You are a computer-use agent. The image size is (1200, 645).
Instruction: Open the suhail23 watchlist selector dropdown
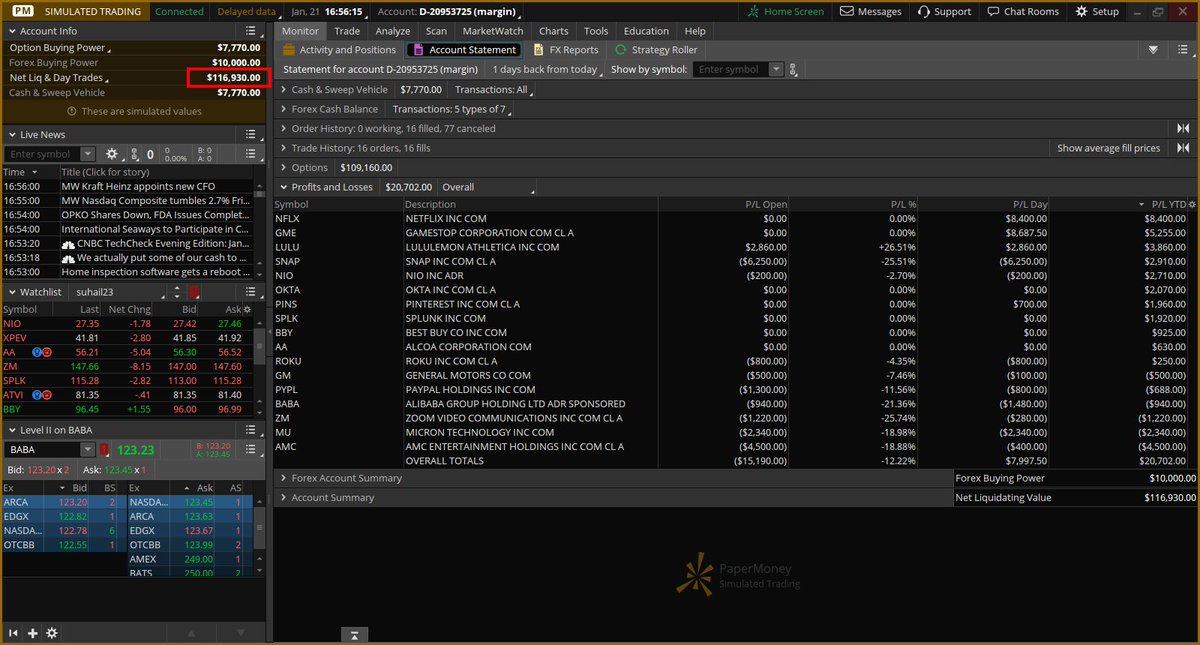point(121,291)
